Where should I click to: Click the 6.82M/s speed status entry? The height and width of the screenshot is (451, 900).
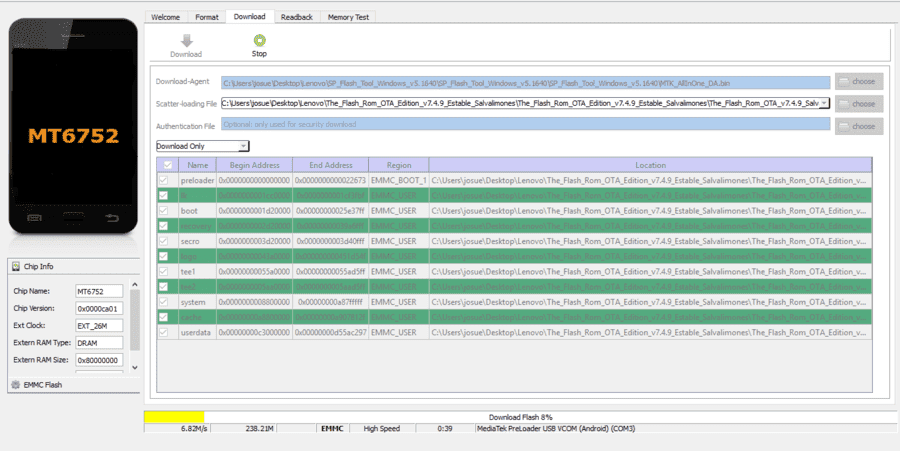tap(177, 429)
